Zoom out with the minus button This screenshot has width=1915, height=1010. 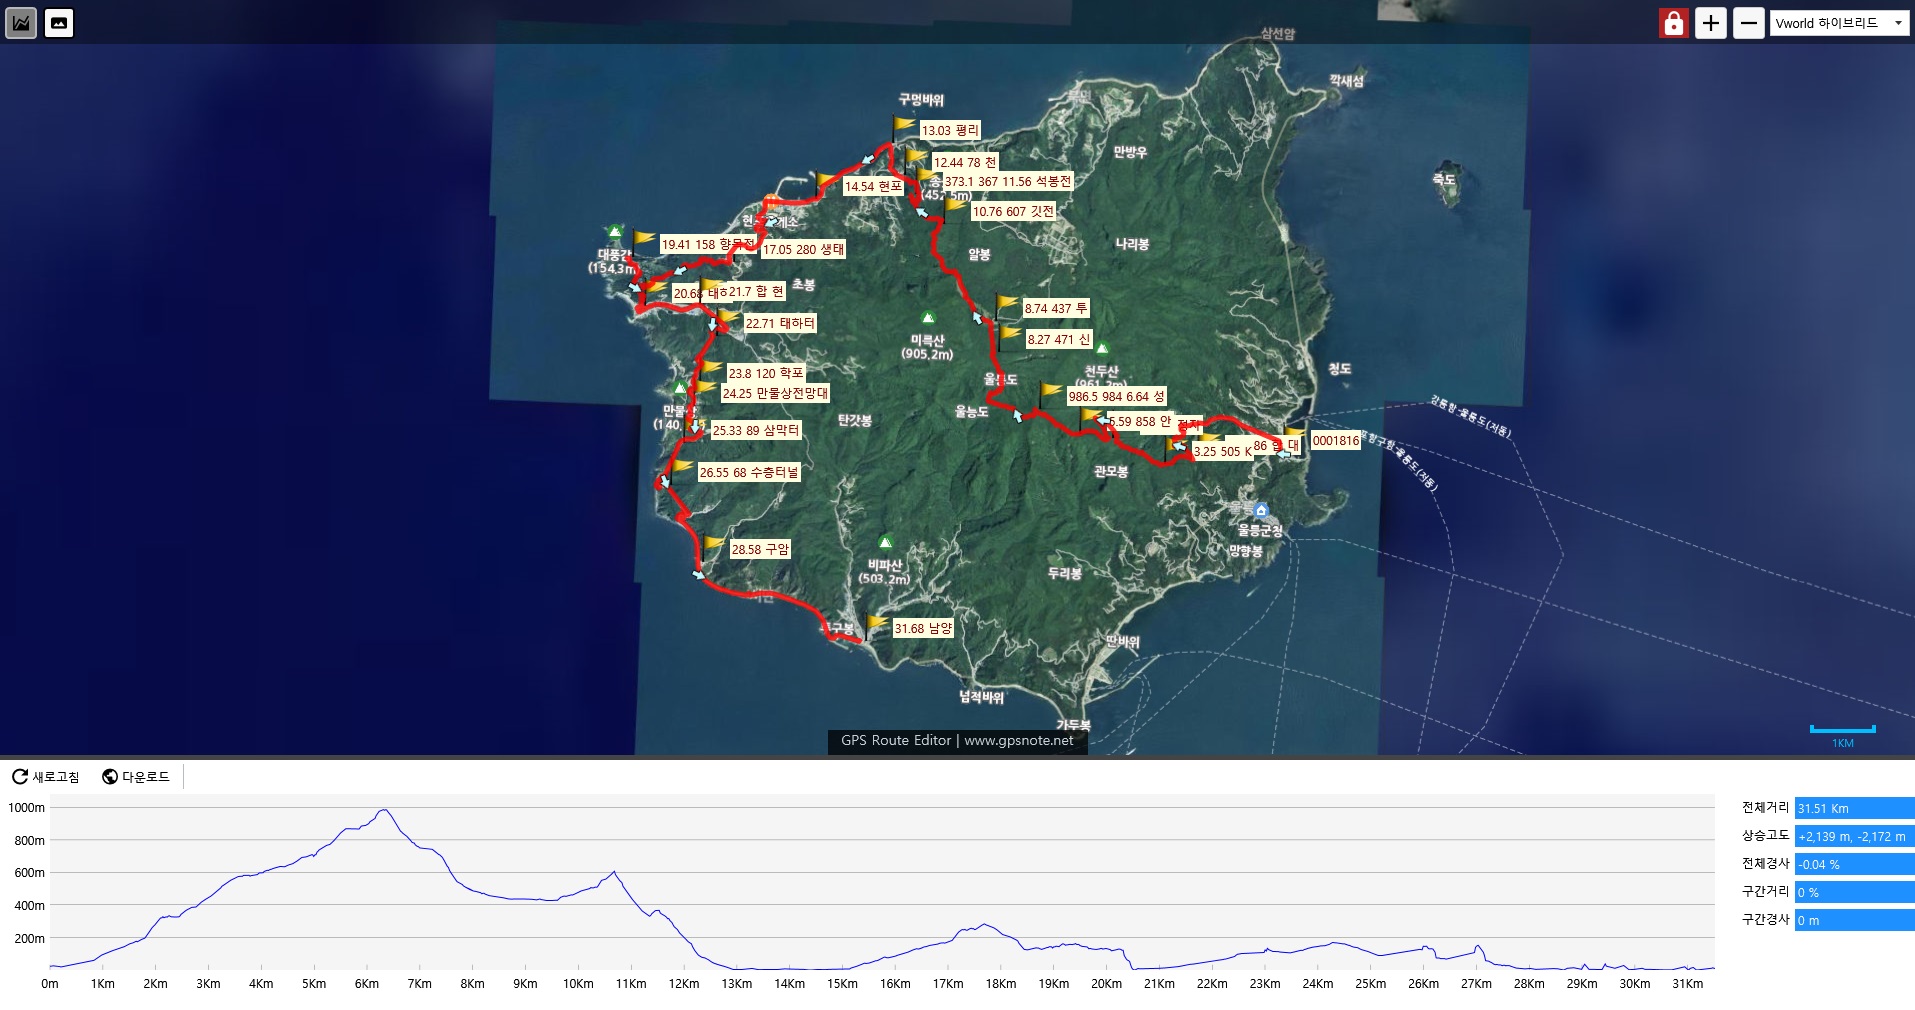point(1748,23)
